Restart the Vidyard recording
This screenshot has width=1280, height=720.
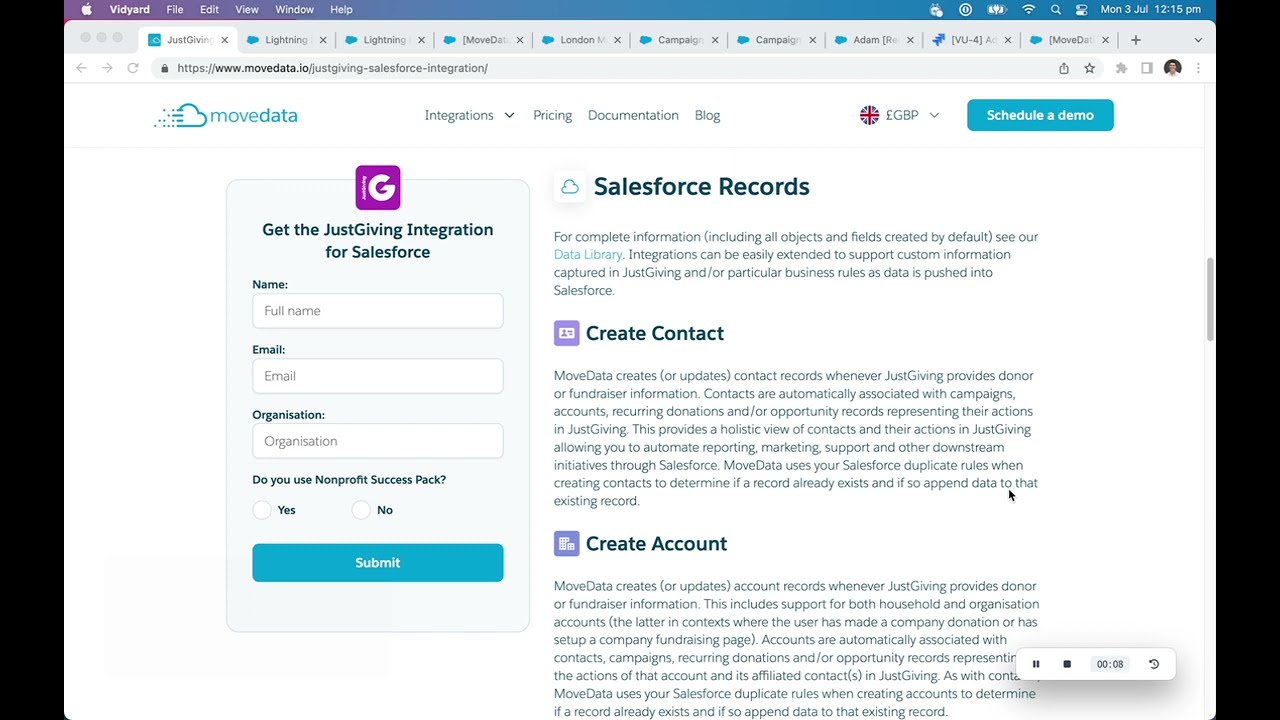(x=1154, y=664)
